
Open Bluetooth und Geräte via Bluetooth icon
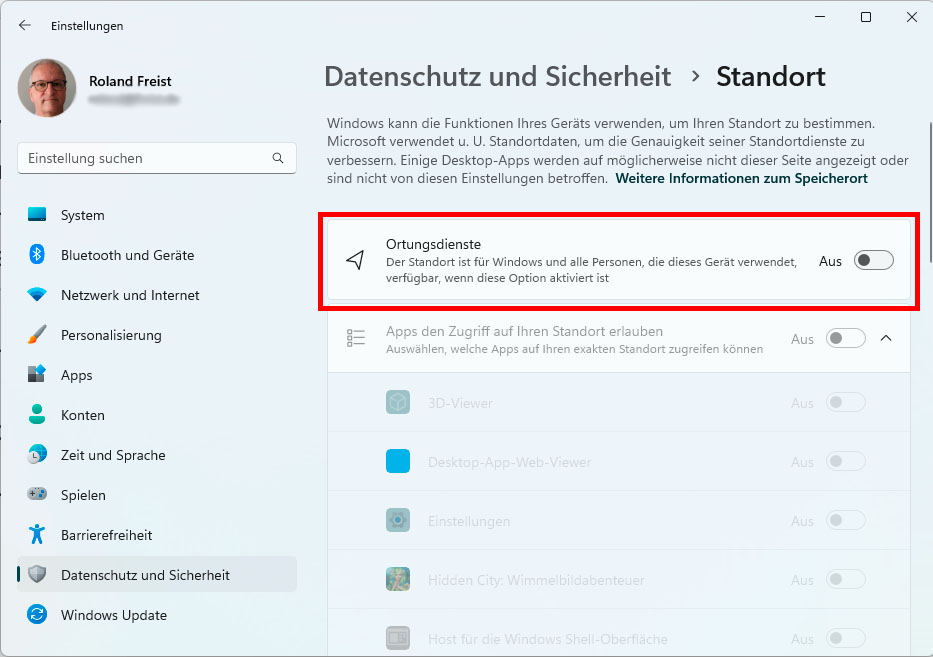point(37,255)
